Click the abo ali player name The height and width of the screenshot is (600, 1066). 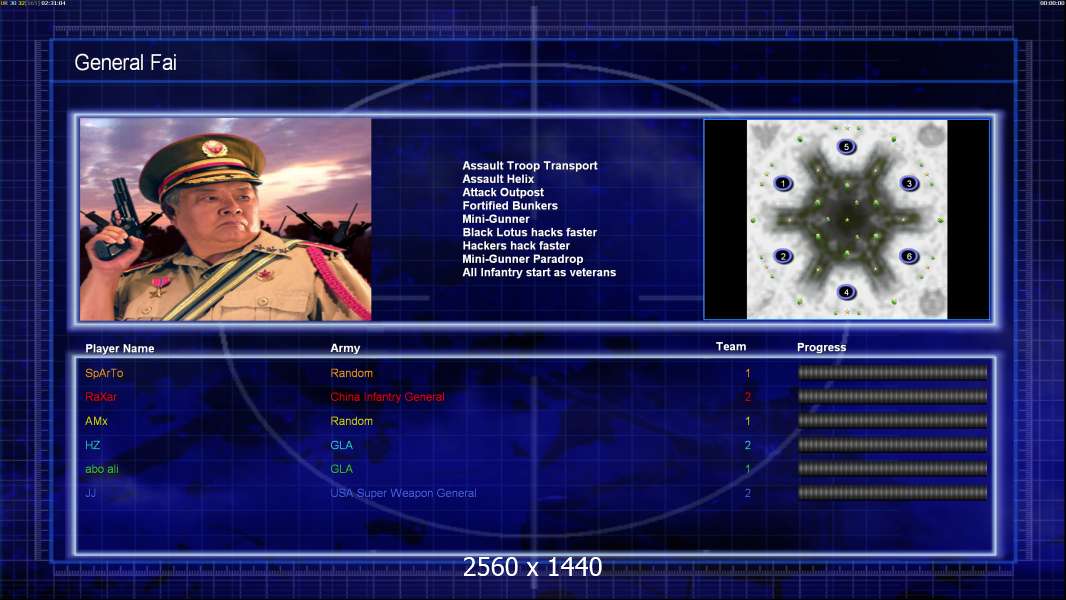101,469
